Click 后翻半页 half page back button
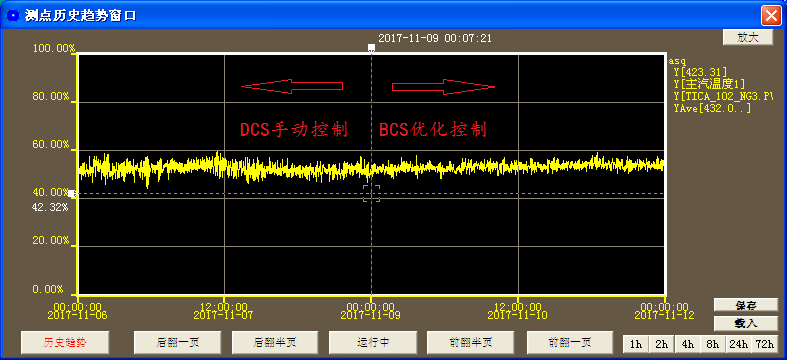 275,343
